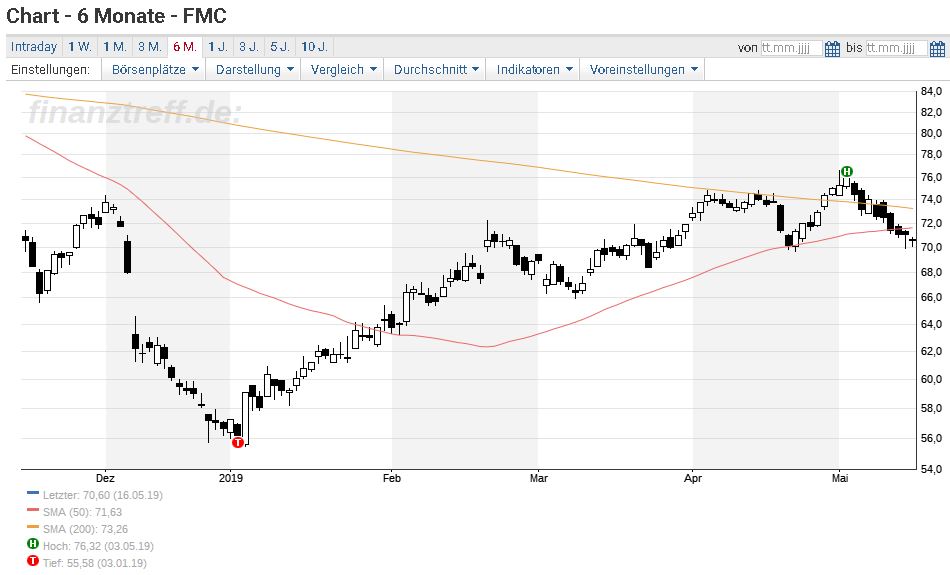The height and width of the screenshot is (575, 950).
Task: Click the Feb label on time axis
Action: click(x=392, y=478)
